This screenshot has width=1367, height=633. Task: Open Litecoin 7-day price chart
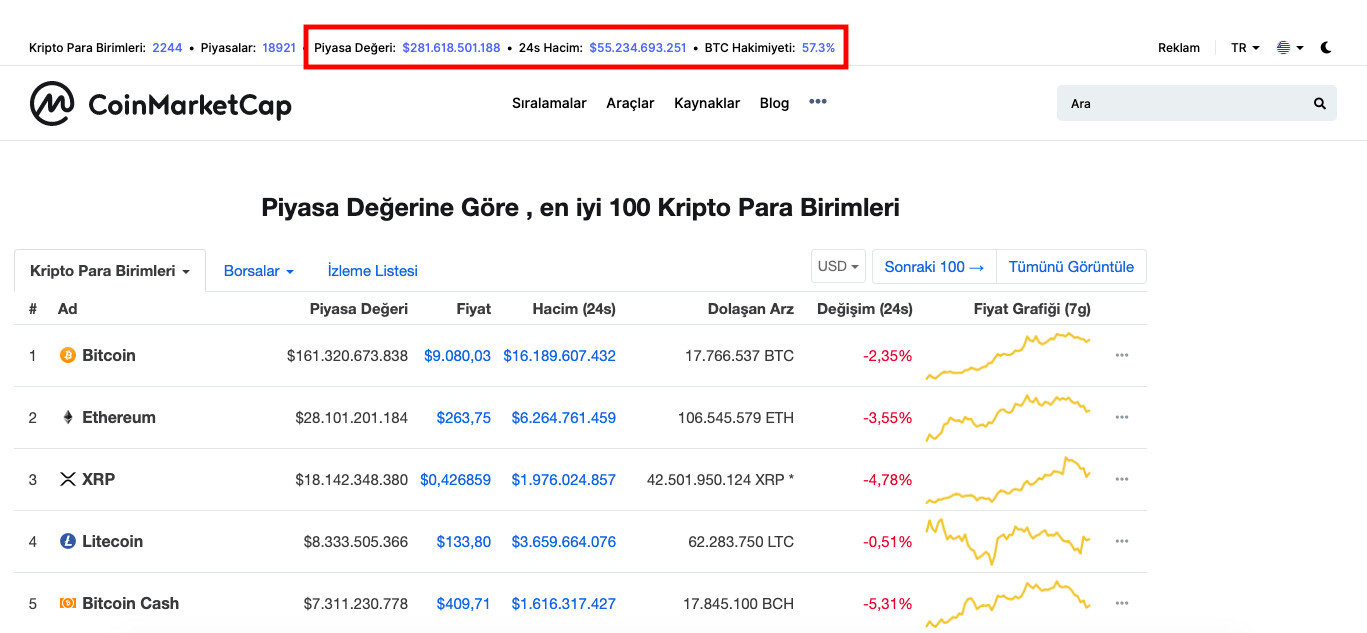coord(1008,542)
